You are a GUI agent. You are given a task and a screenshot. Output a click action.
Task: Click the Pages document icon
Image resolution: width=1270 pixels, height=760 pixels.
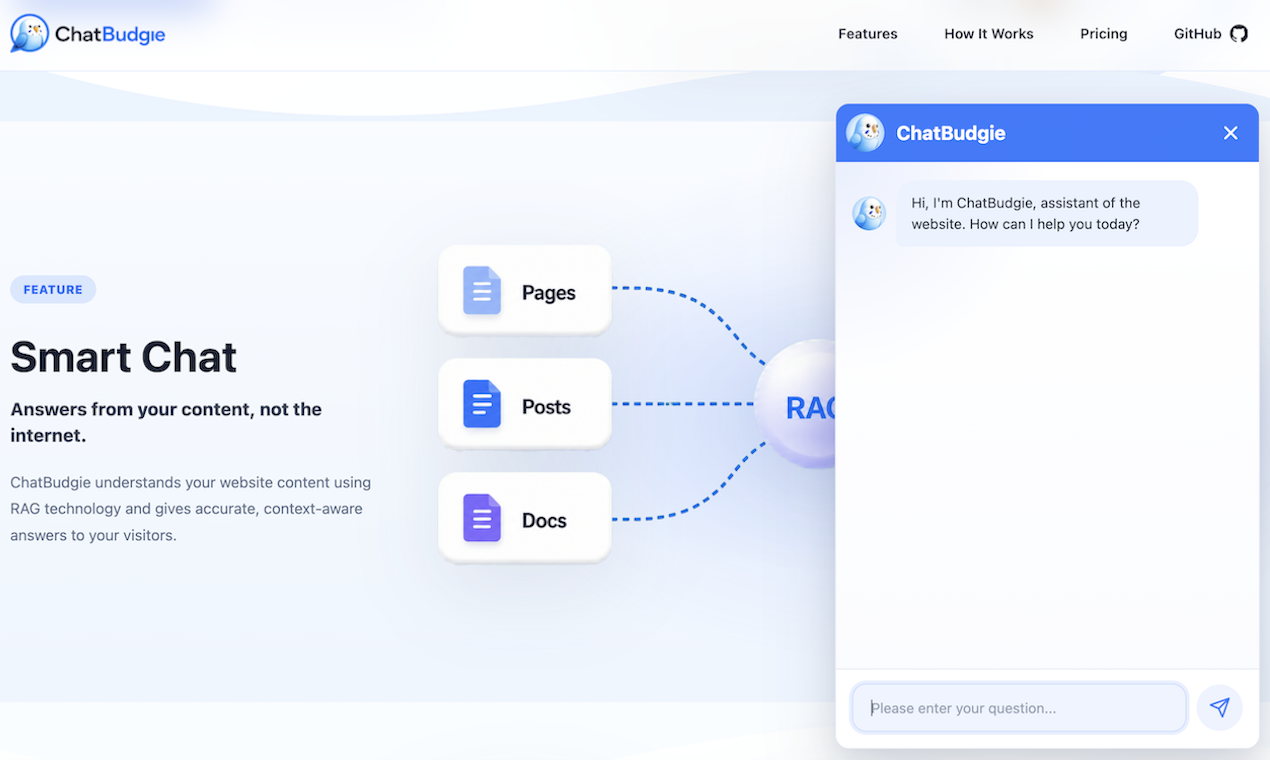click(x=482, y=291)
